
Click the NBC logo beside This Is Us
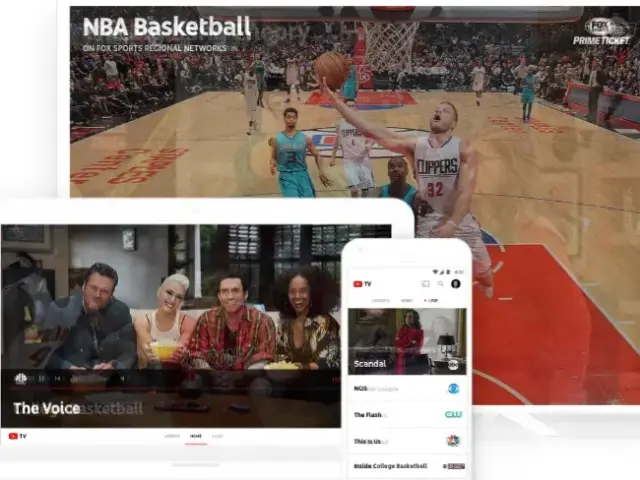click(453, 440)
